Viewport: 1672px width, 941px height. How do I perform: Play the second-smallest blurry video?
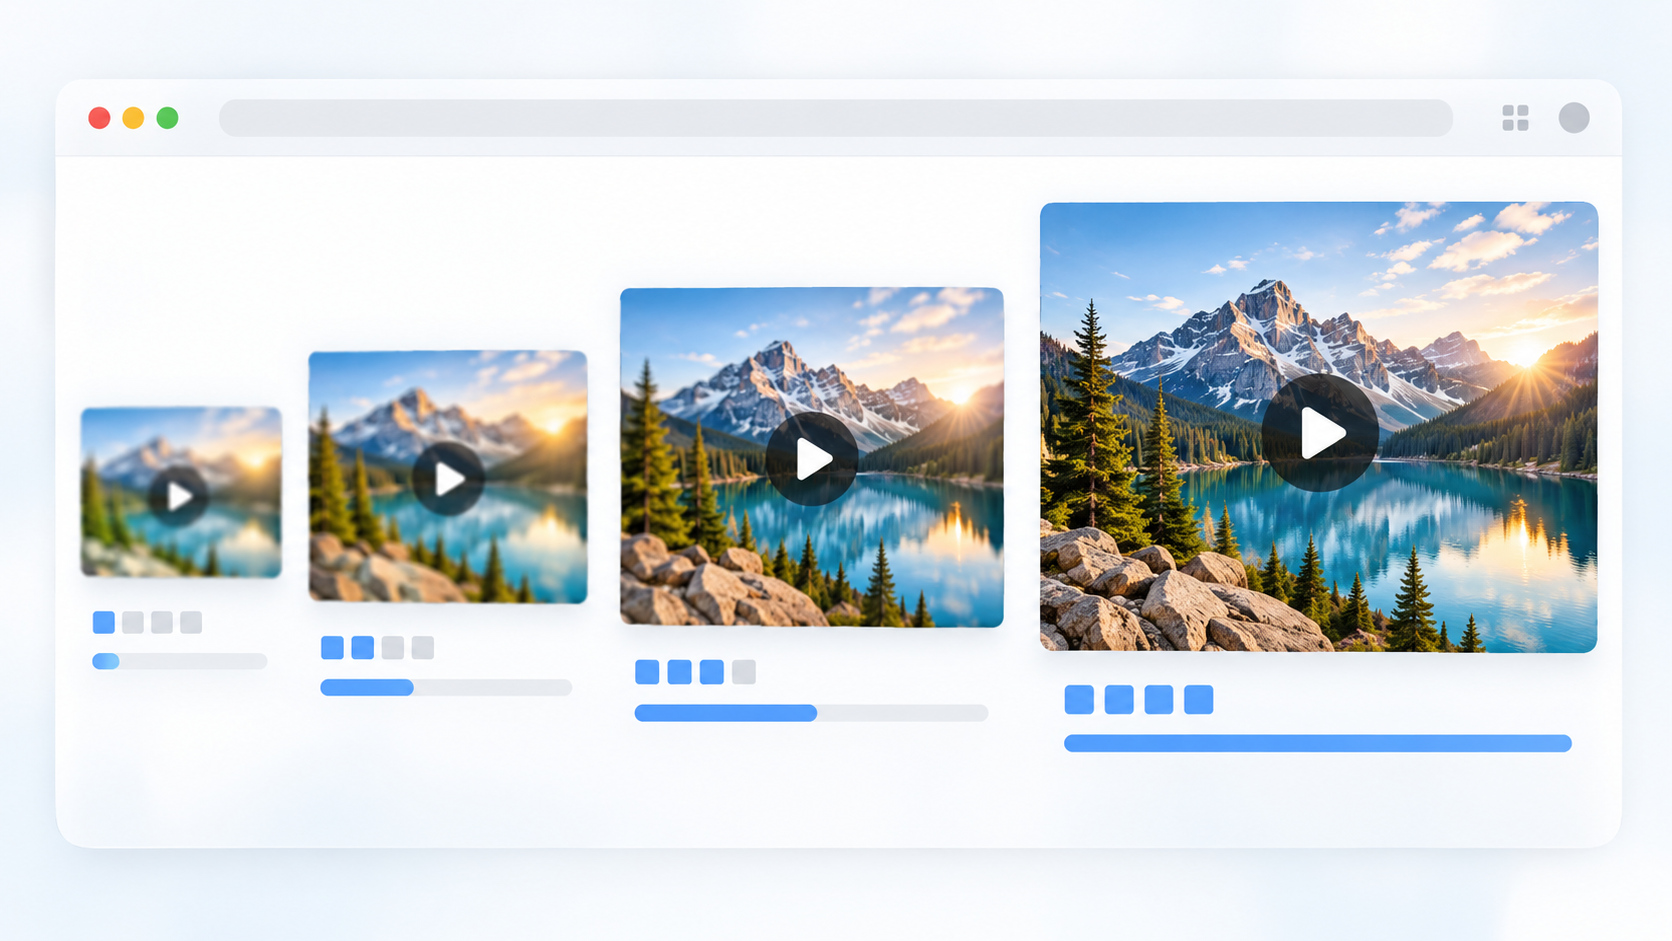pos(448,479)
